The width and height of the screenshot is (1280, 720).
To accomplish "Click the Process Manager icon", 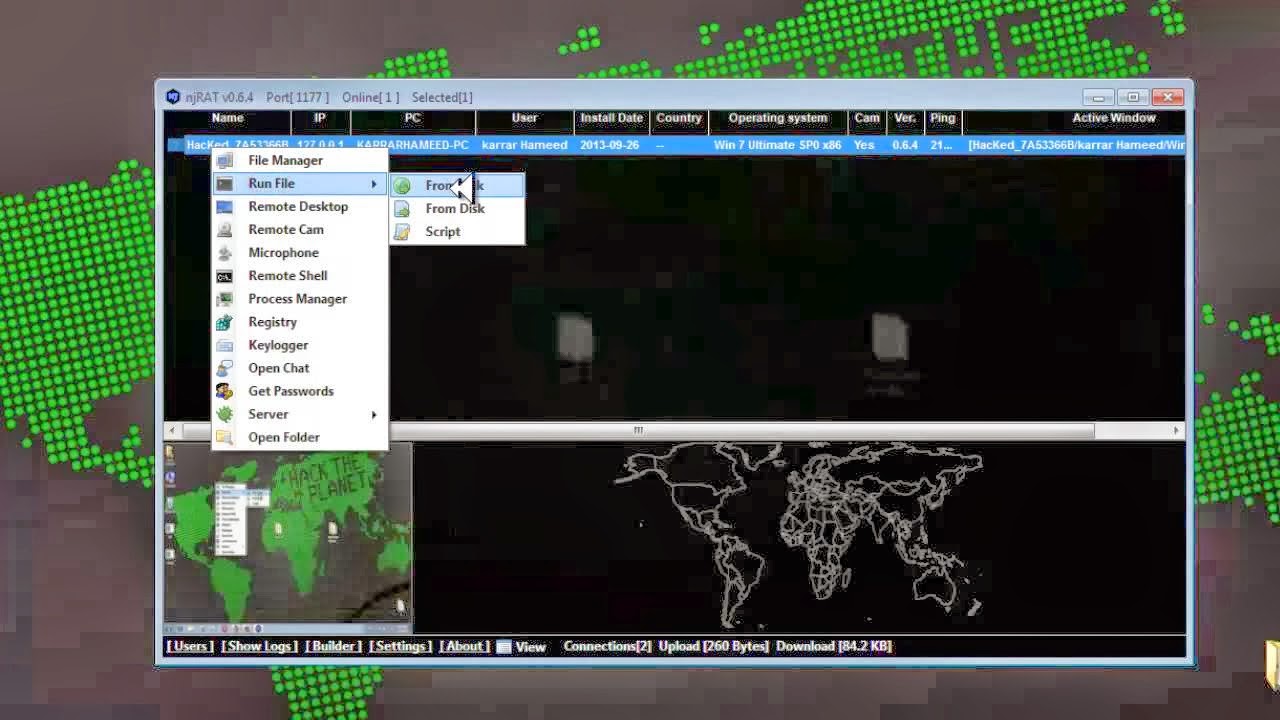I will pyautogui.click(x=225, y=299).
